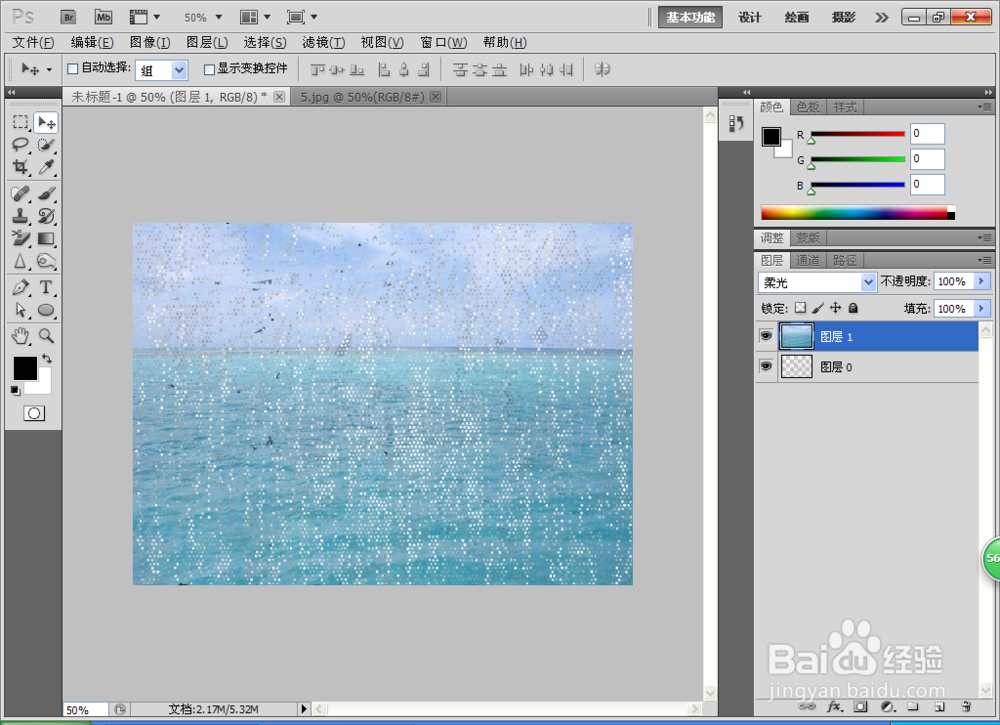Switch to the 5.jpg document tab

click(x=362, y=97)
